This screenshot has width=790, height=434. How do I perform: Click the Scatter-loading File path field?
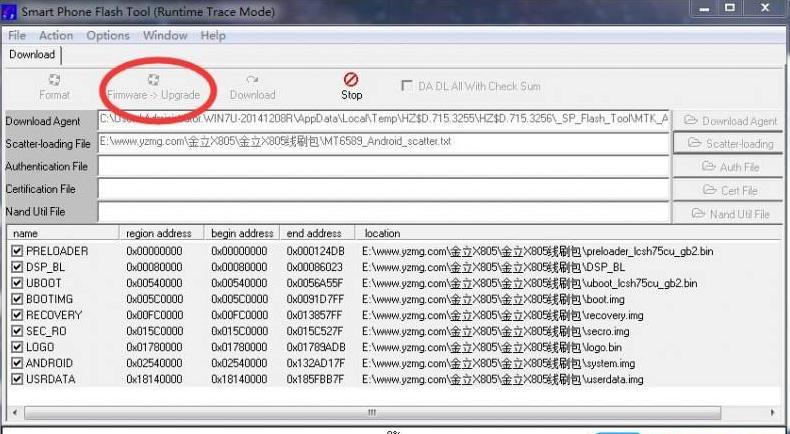pos(383,143)
